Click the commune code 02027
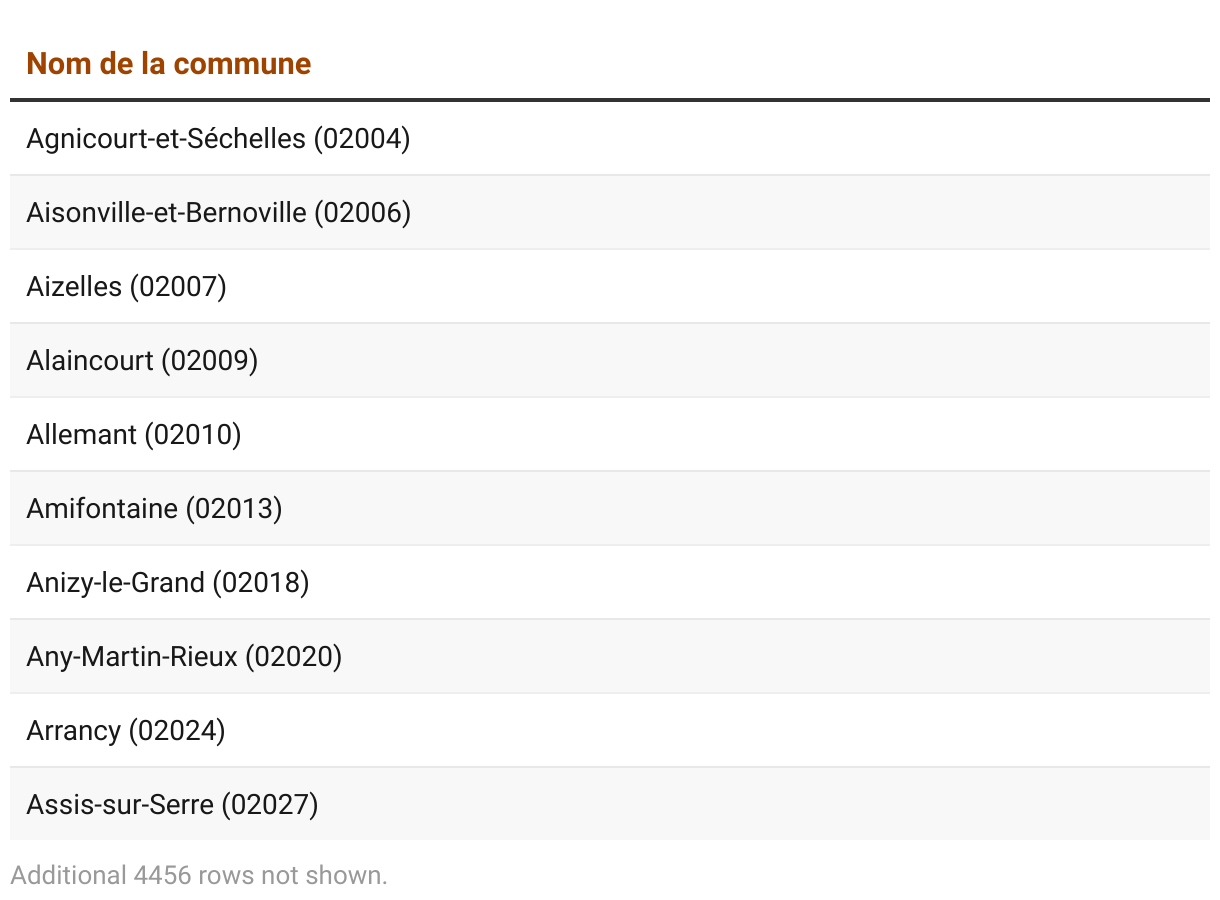This screenshot has height=900, width=1220. pyautogui.click(x=270, y=804)
